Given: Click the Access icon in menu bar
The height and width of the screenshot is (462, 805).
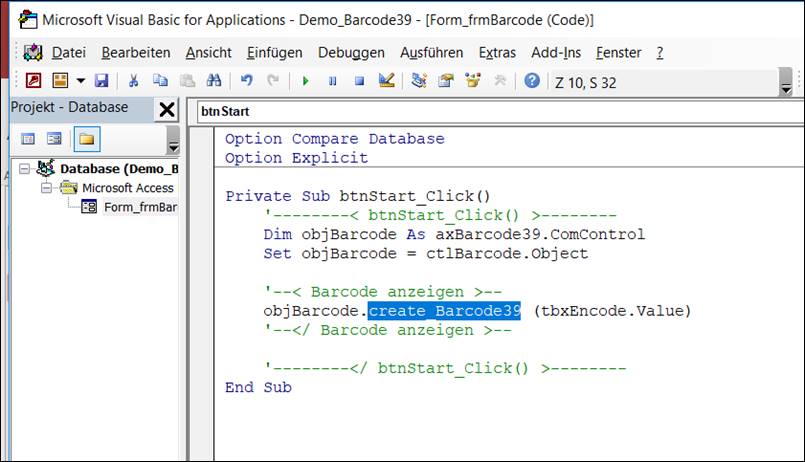Looking at the screenshot, I should click(x=33, y=52).
